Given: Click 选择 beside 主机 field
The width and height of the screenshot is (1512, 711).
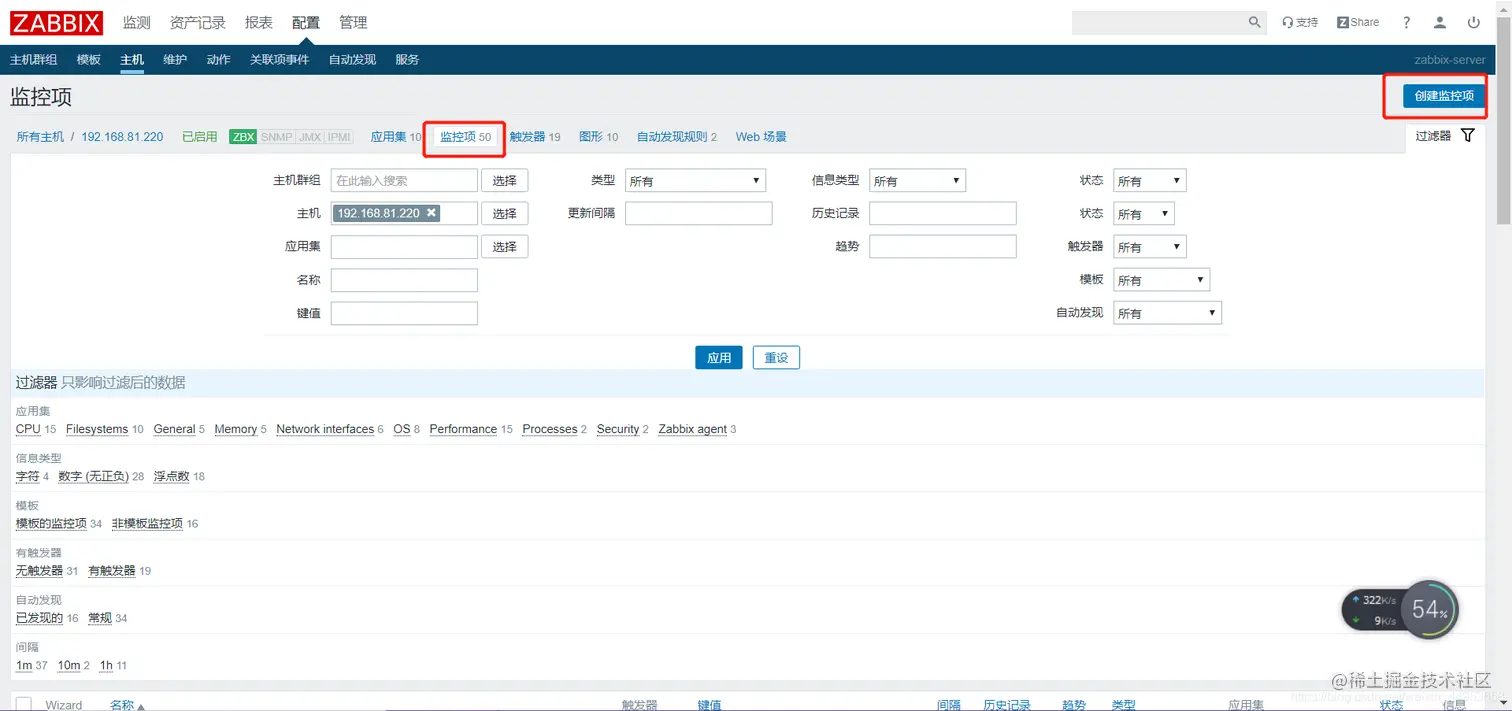Looking at the screenshot, I should [505, 213].
